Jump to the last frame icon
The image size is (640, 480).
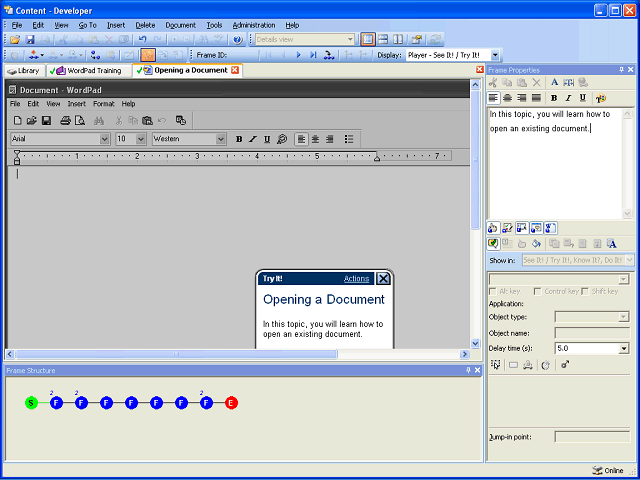point(313,55)
